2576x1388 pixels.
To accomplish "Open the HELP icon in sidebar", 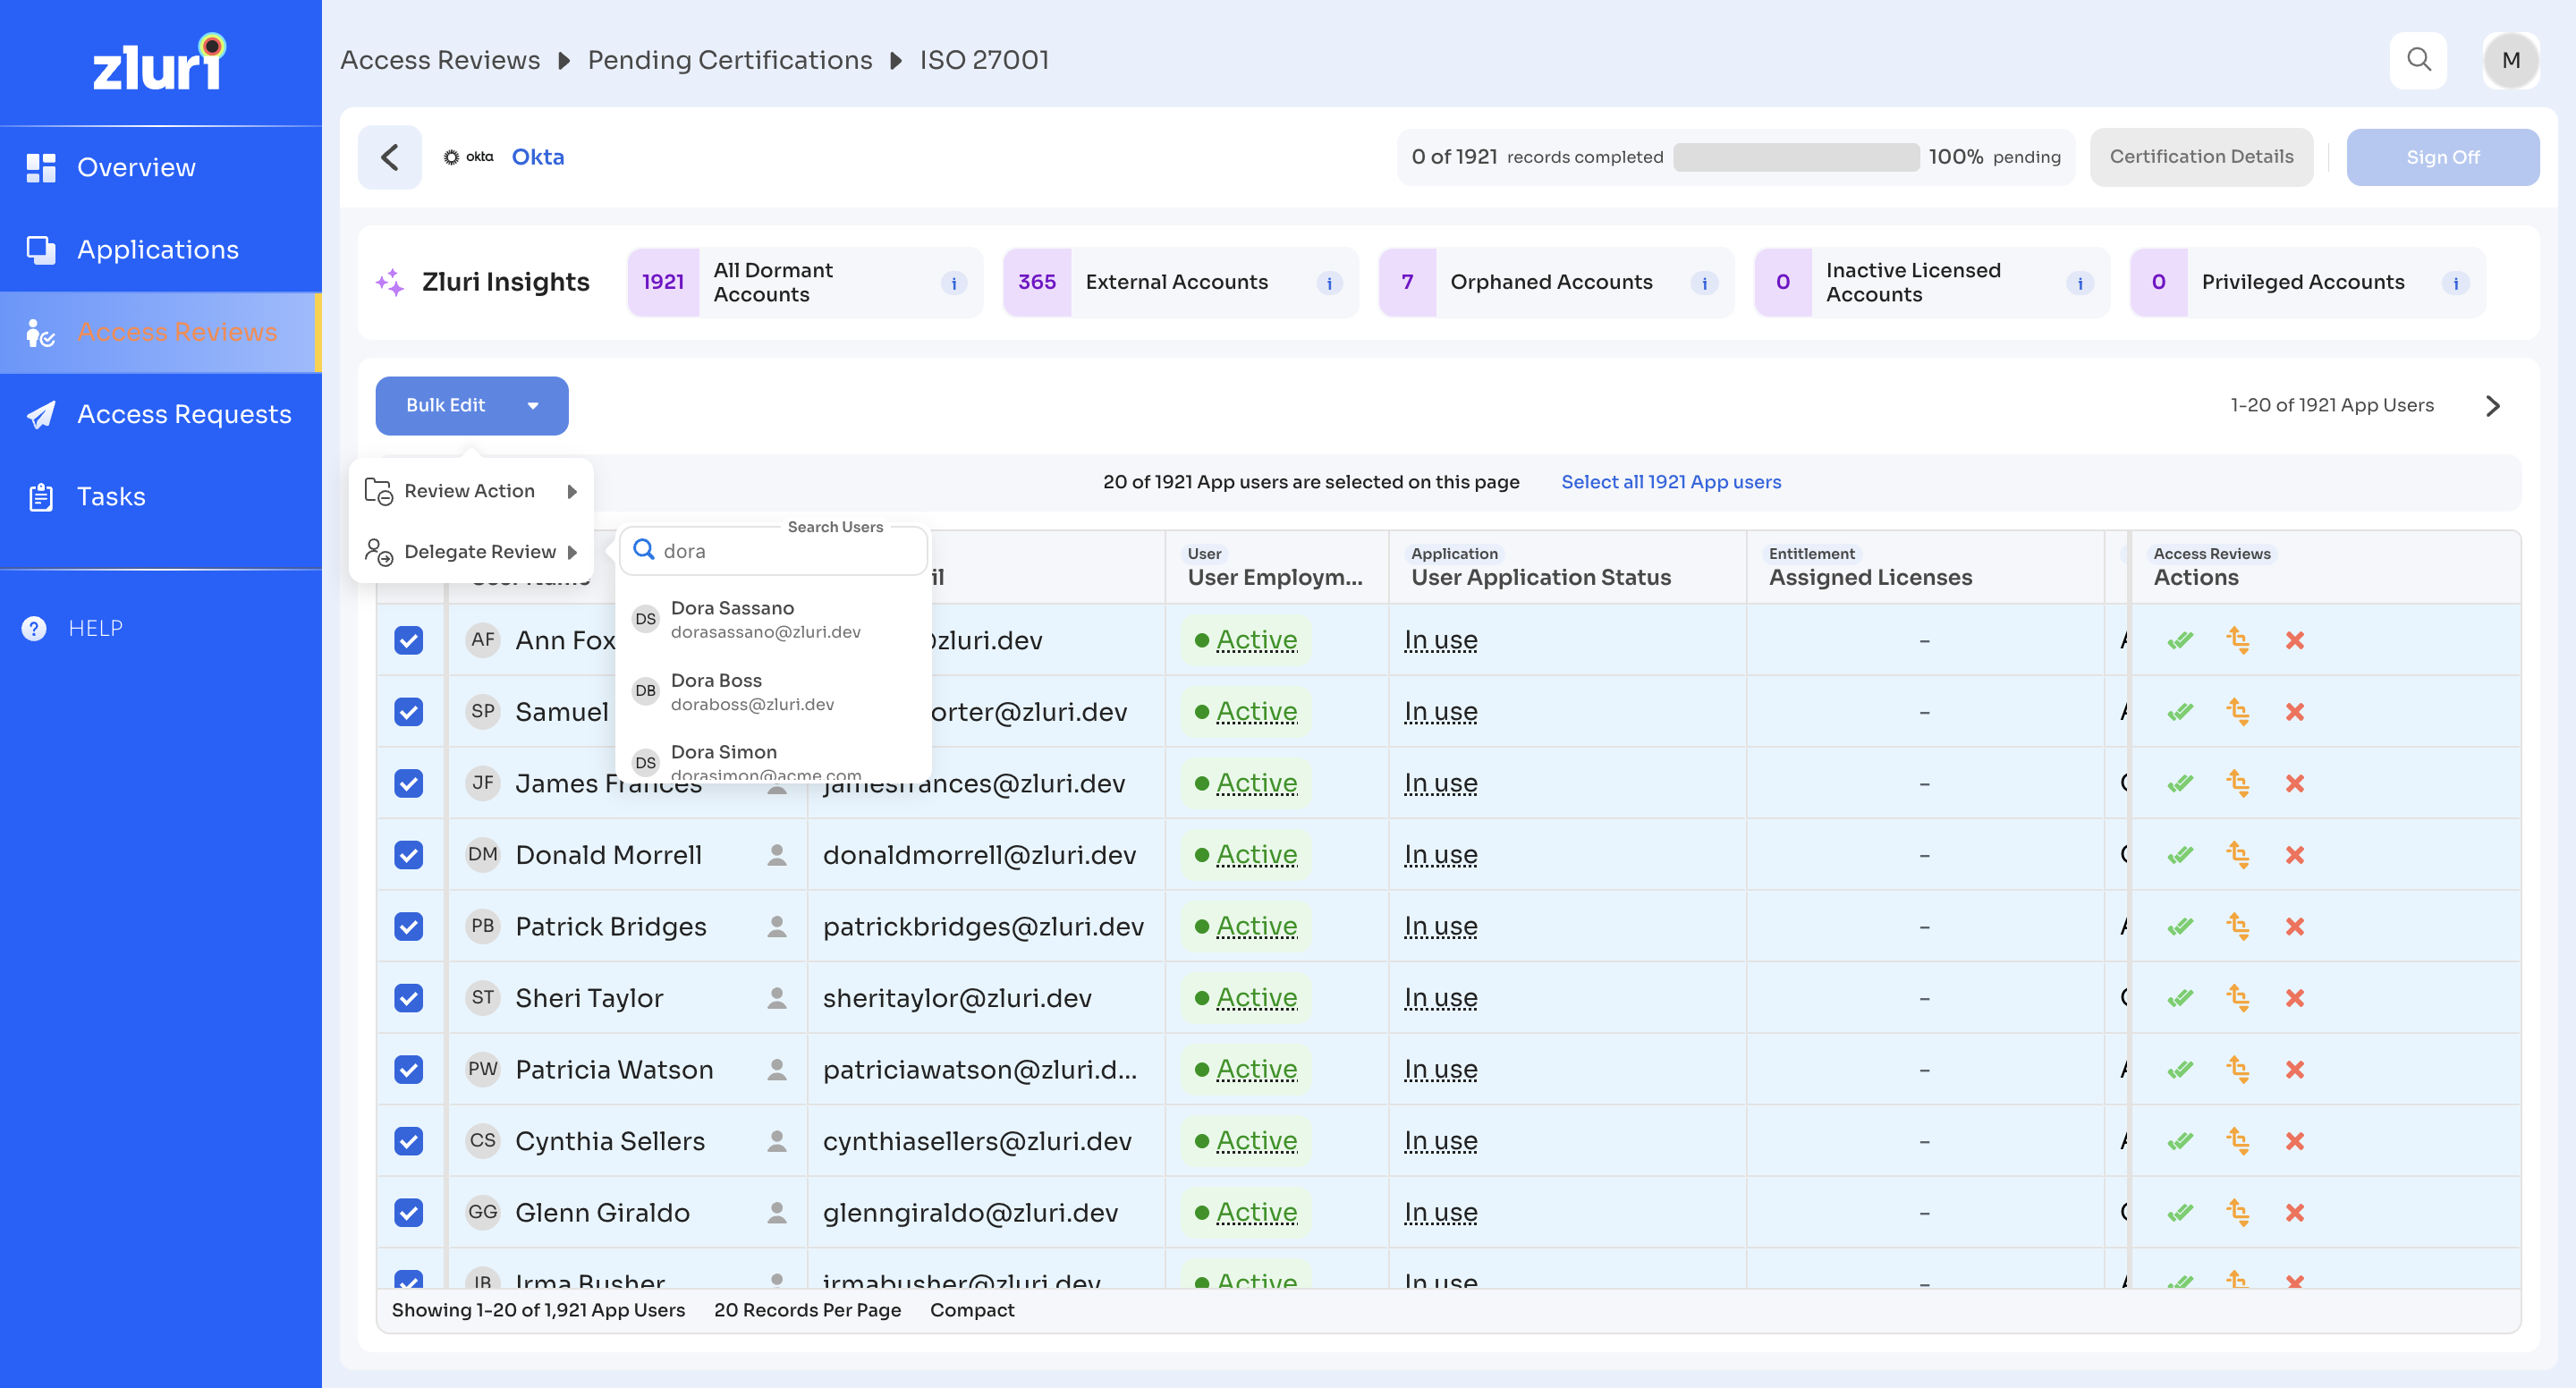I will click(x=34, y=628).
